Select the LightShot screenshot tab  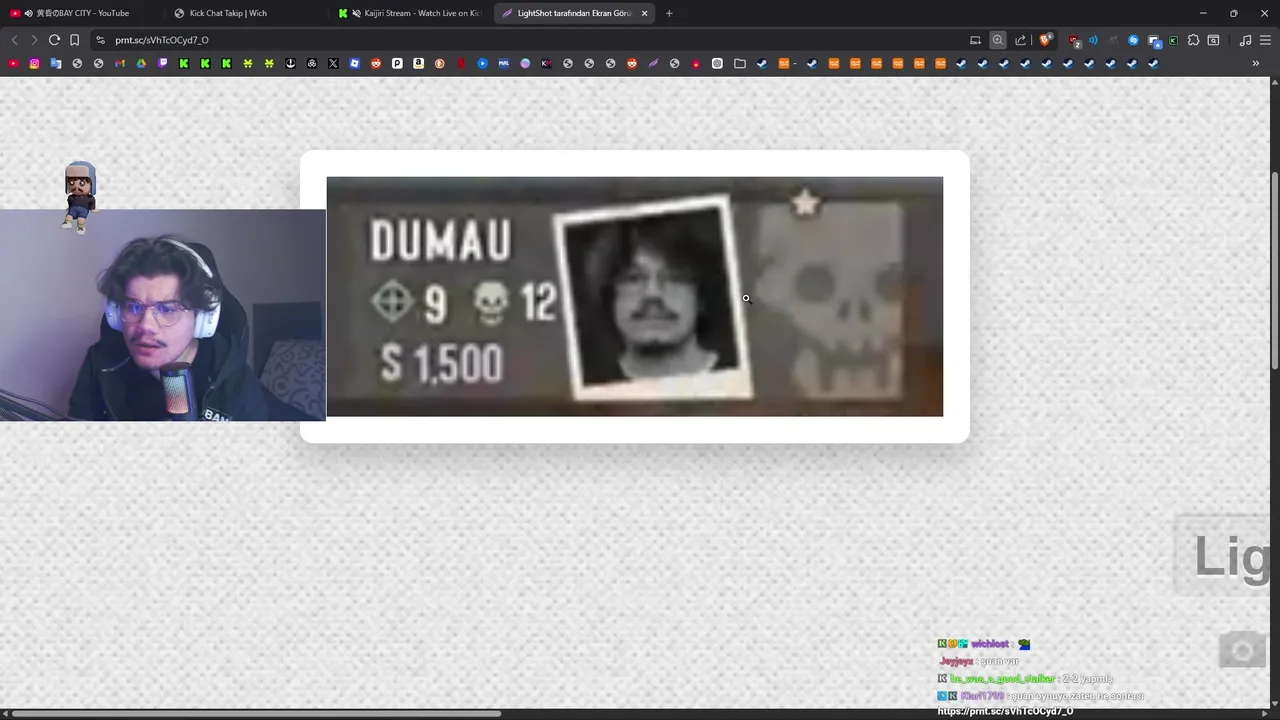click(575, 13)
